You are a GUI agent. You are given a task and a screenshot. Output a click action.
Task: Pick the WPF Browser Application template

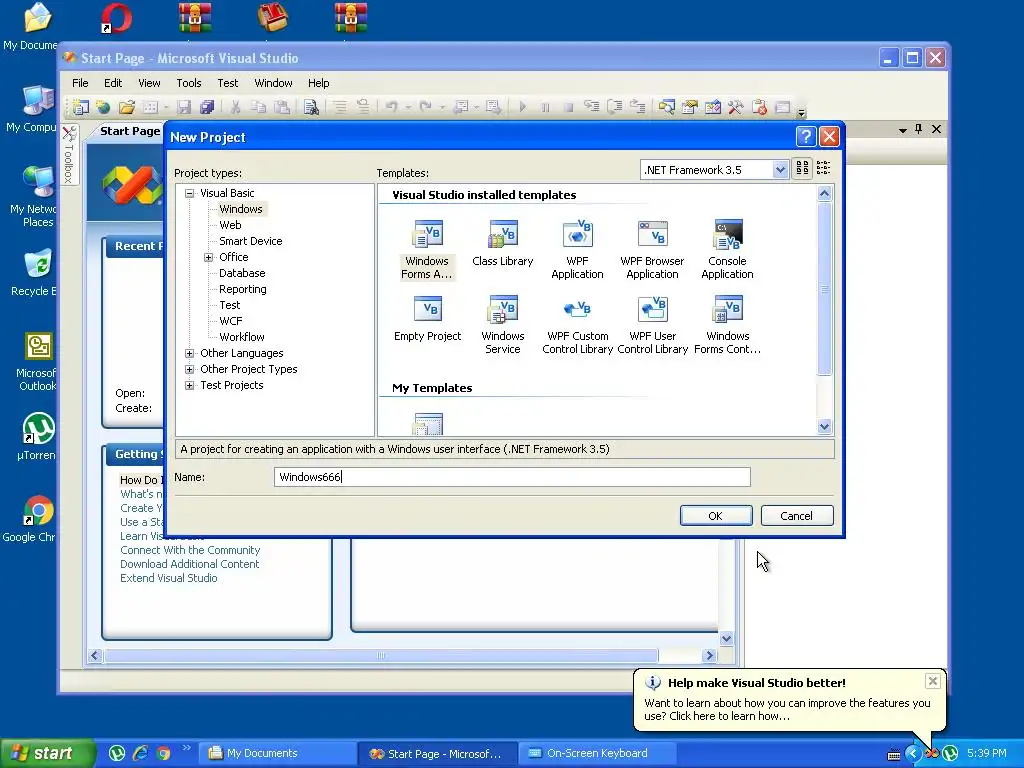point(652,249)
